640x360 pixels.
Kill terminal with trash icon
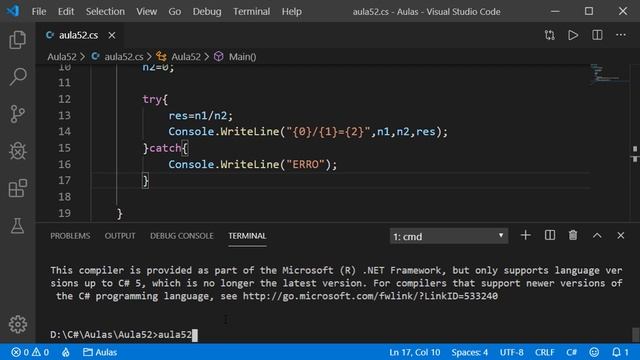click(x=573, y=236)
